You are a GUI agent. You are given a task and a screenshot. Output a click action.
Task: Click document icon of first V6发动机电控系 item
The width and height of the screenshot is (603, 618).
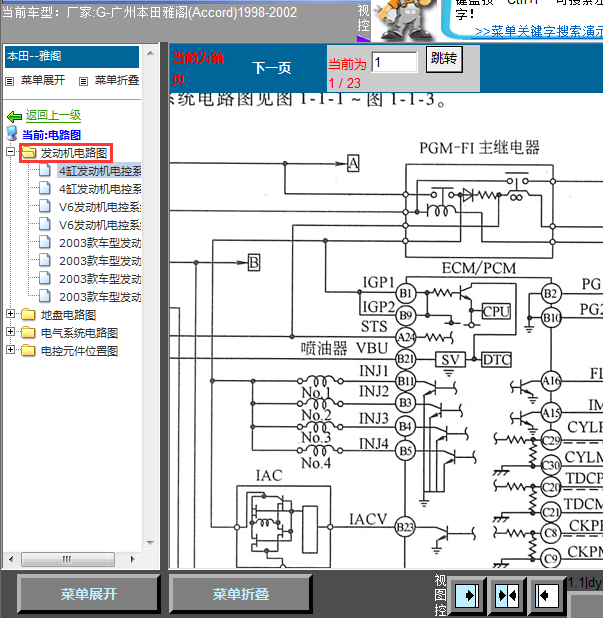(45, 207)
